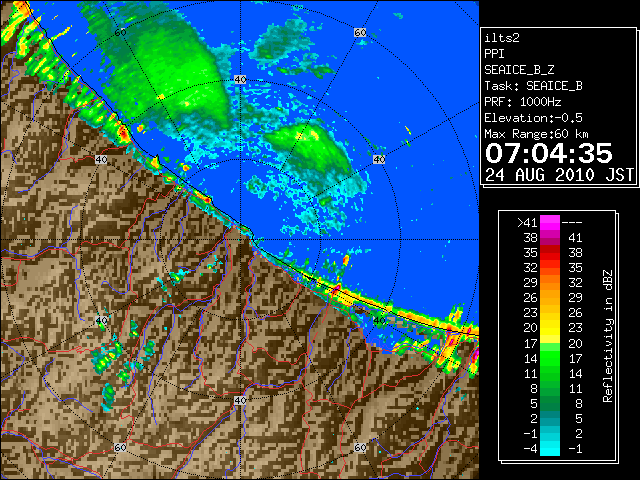640x480 pixels.
Task: Pick the cyan -4 to -1 dBZ band
Action: [x=550, y=448]
